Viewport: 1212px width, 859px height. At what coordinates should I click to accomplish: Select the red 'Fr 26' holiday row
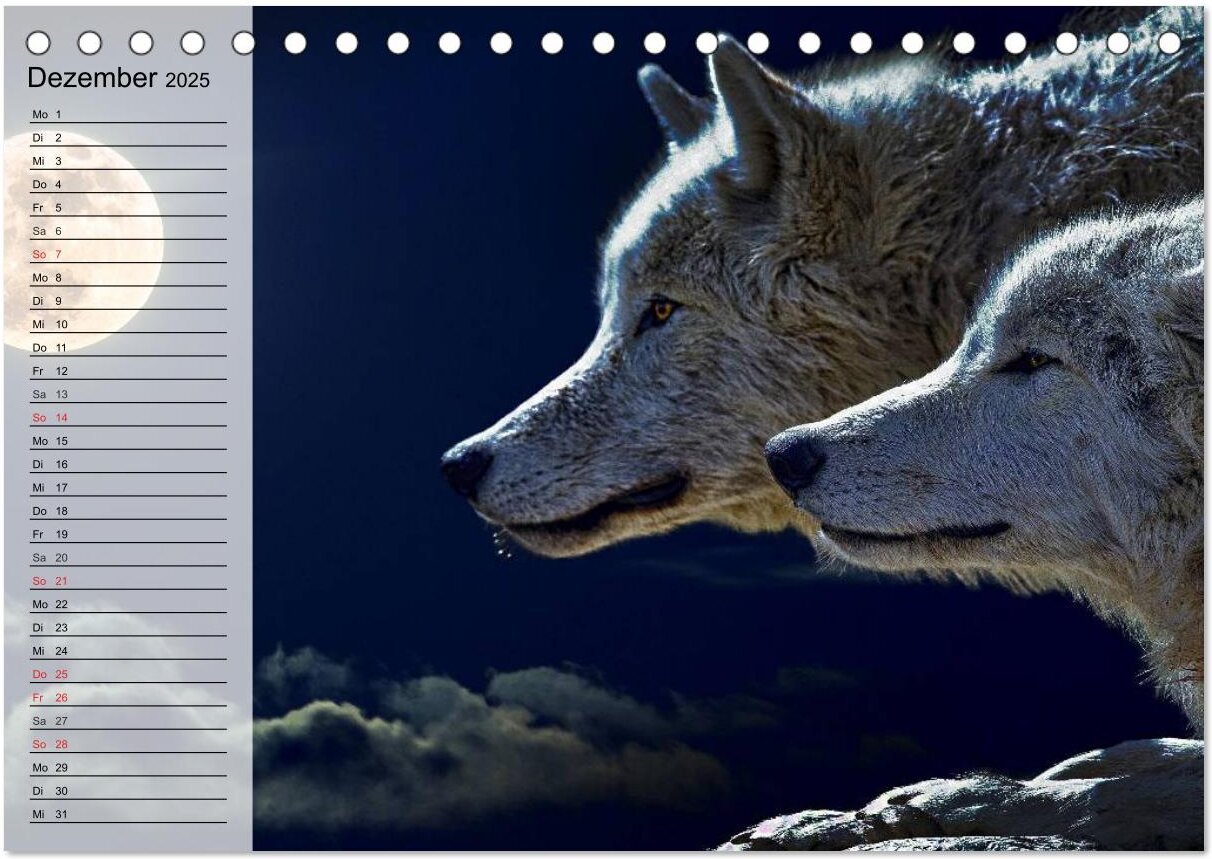pos(128,697)
